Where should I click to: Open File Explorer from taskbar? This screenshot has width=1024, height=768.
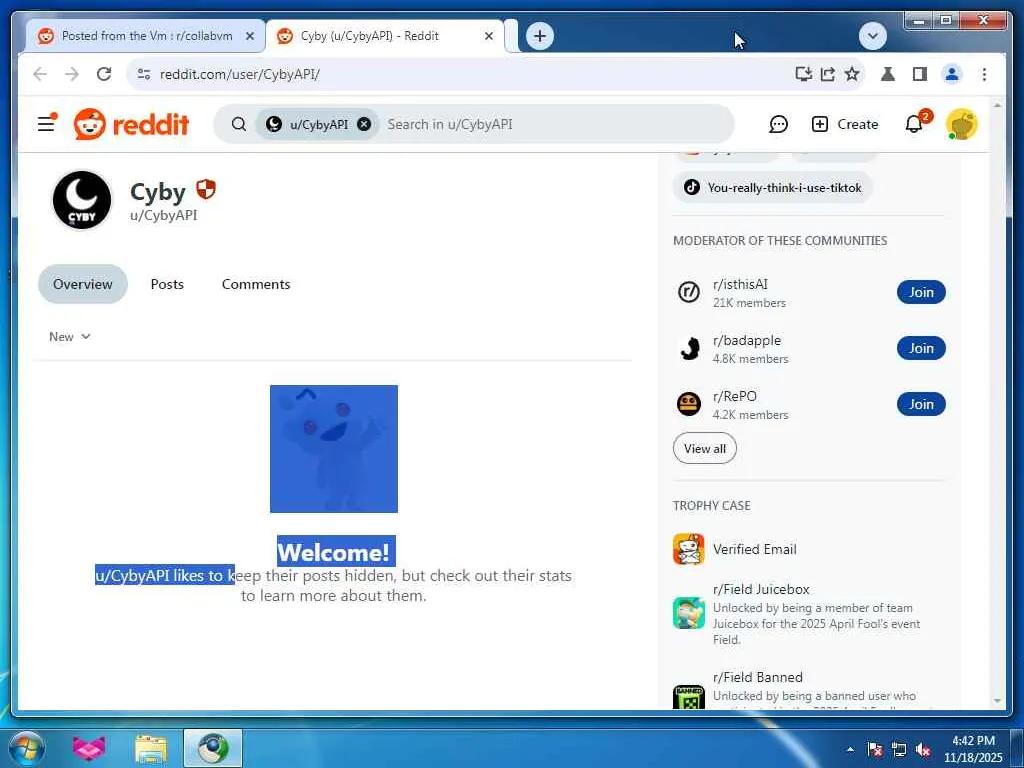coord(151,749)
